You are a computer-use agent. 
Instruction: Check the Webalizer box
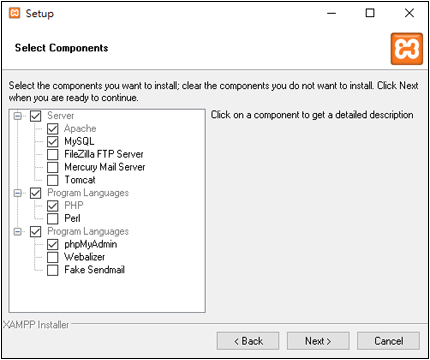click(53, 257)
